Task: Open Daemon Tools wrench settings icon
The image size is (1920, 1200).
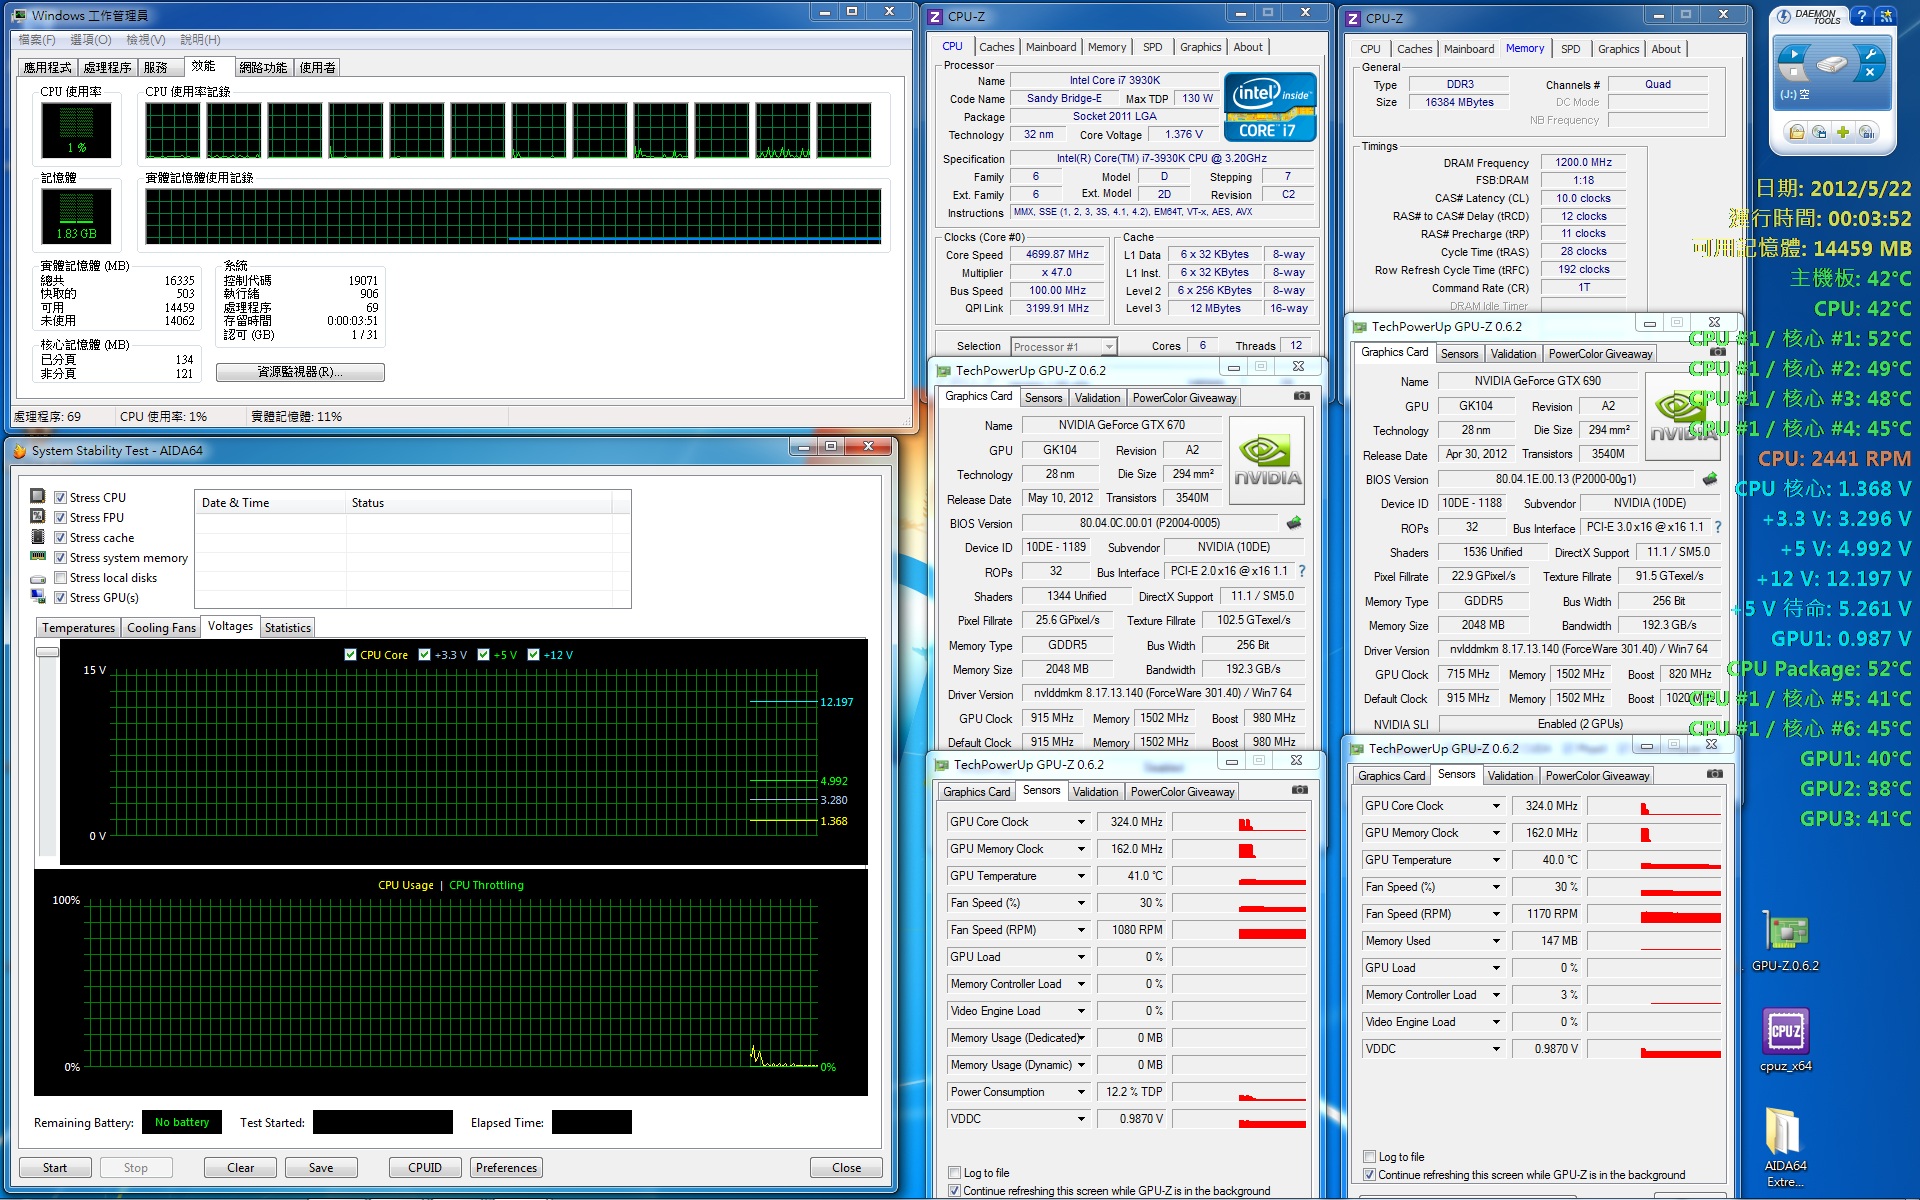Action: (x=1870, y=54)
